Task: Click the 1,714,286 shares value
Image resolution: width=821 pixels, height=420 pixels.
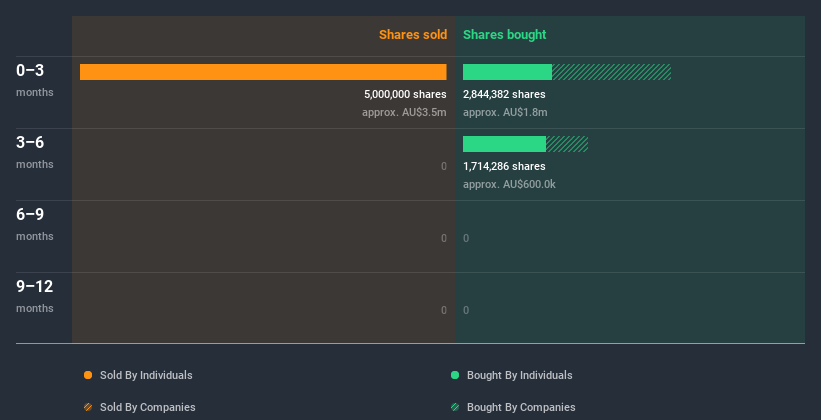Action: [x=504, y=167]
